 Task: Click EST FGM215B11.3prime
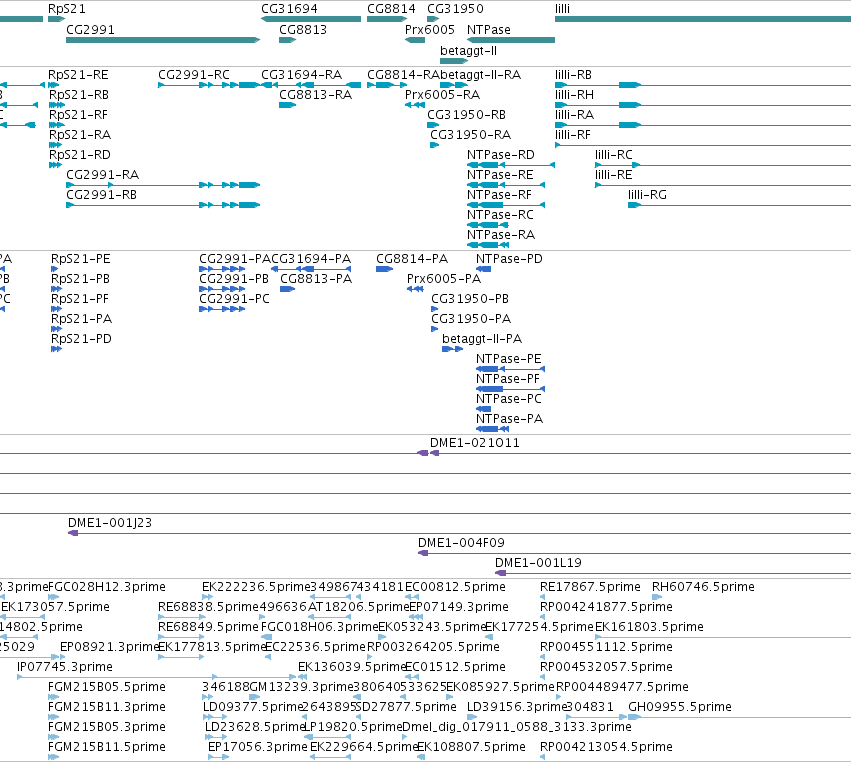[53, 717]
